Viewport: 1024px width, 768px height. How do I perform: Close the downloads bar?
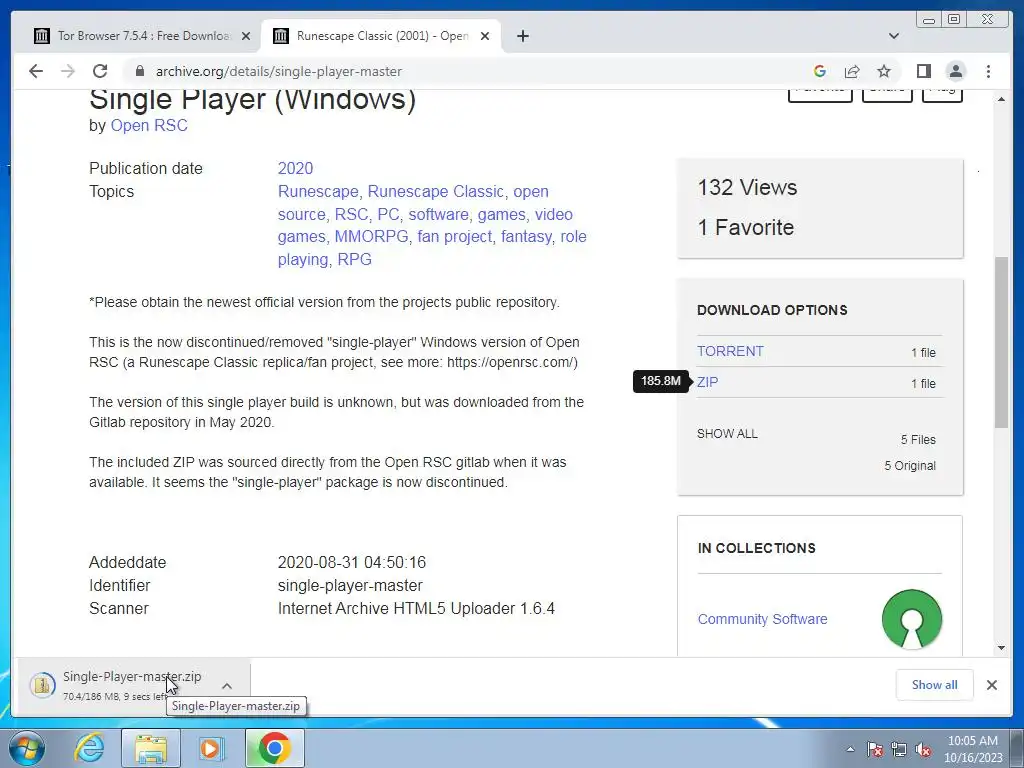pos(991,684)
